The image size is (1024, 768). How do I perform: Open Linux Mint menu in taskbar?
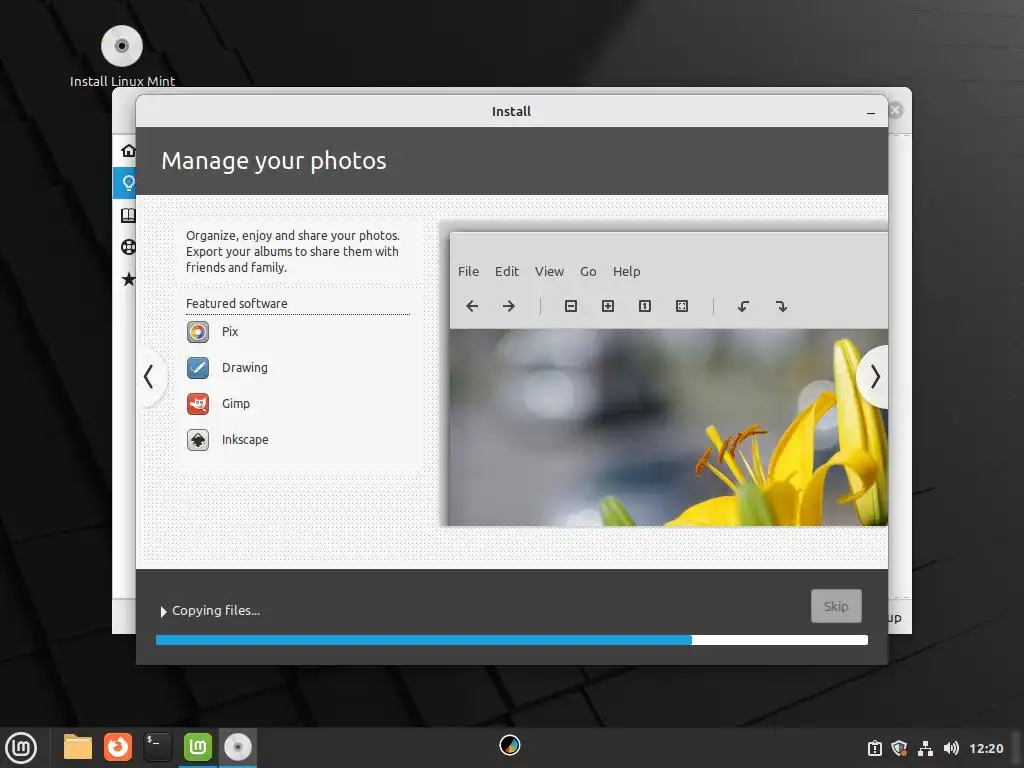tap(21, 748)
